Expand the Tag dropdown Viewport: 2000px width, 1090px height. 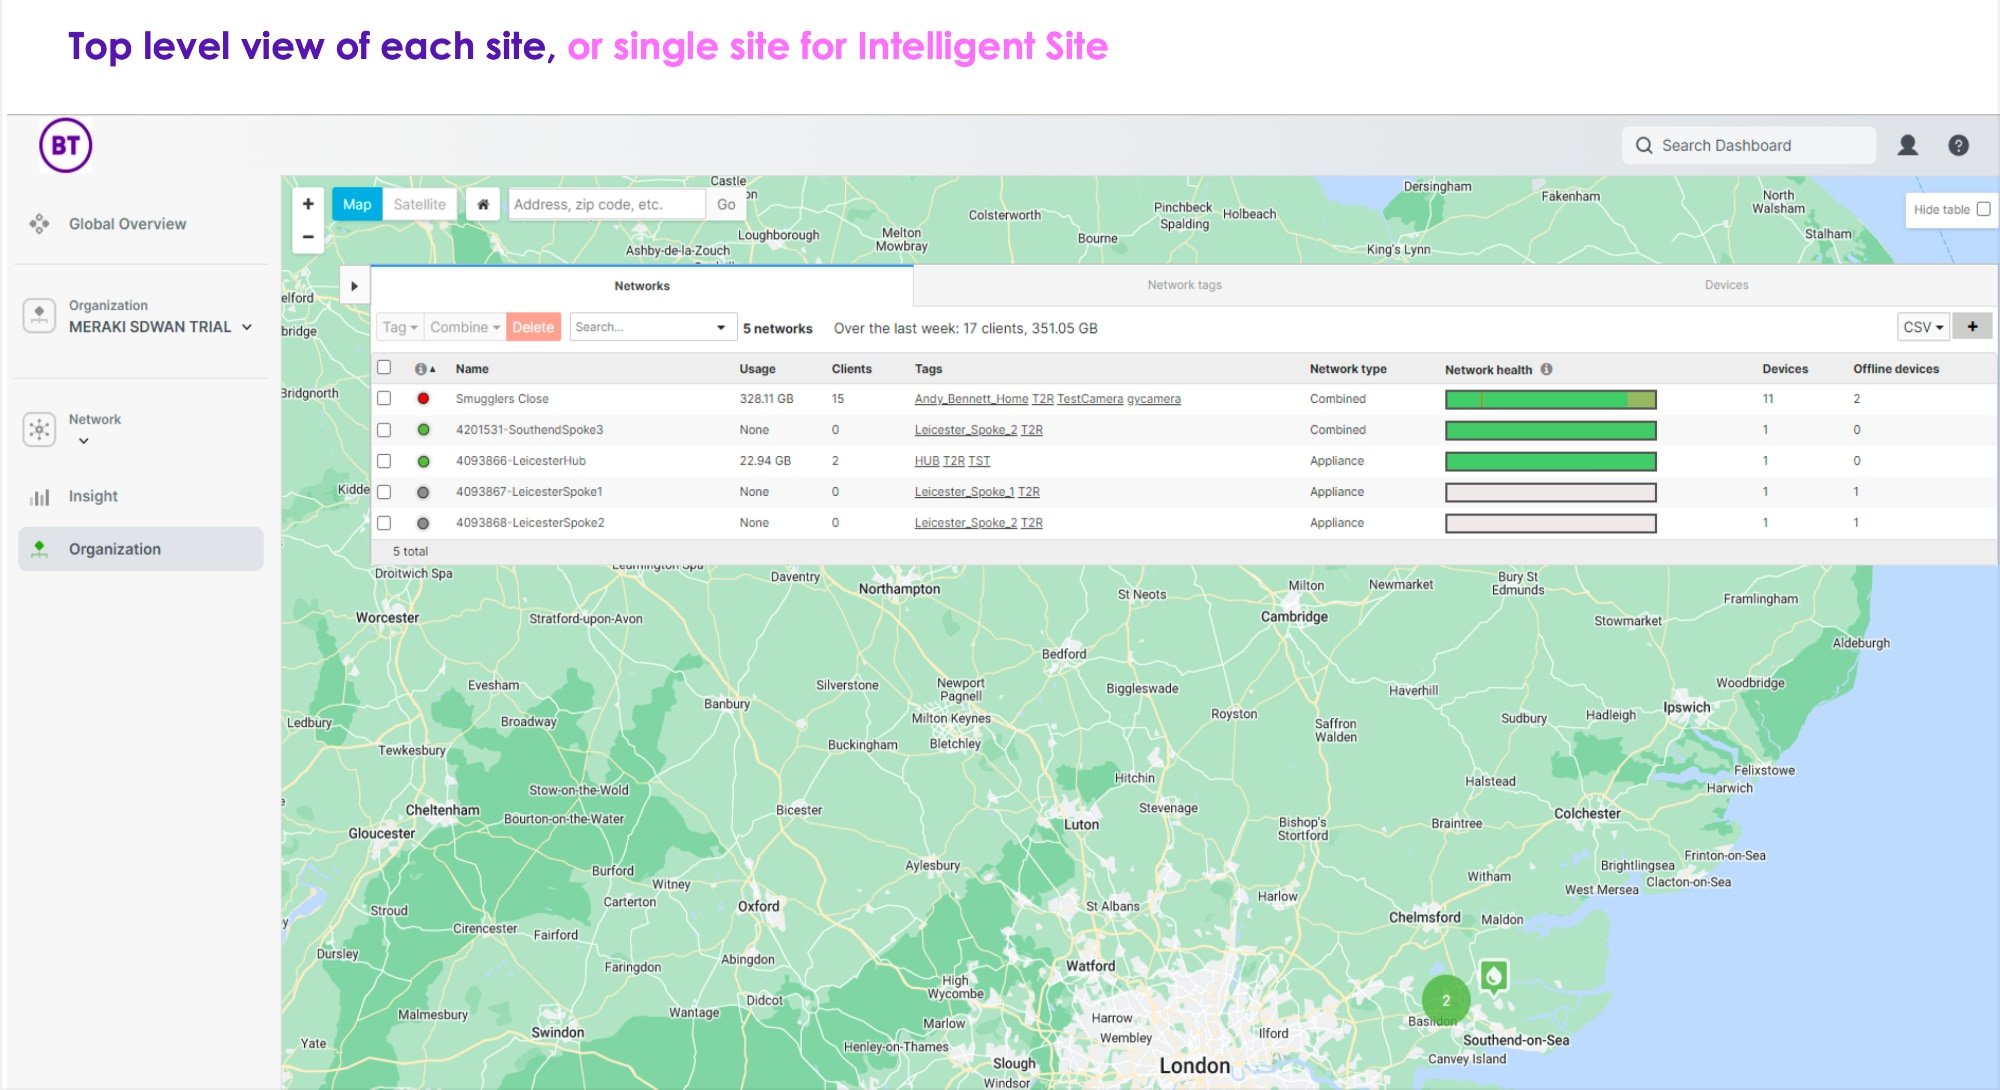398,327
